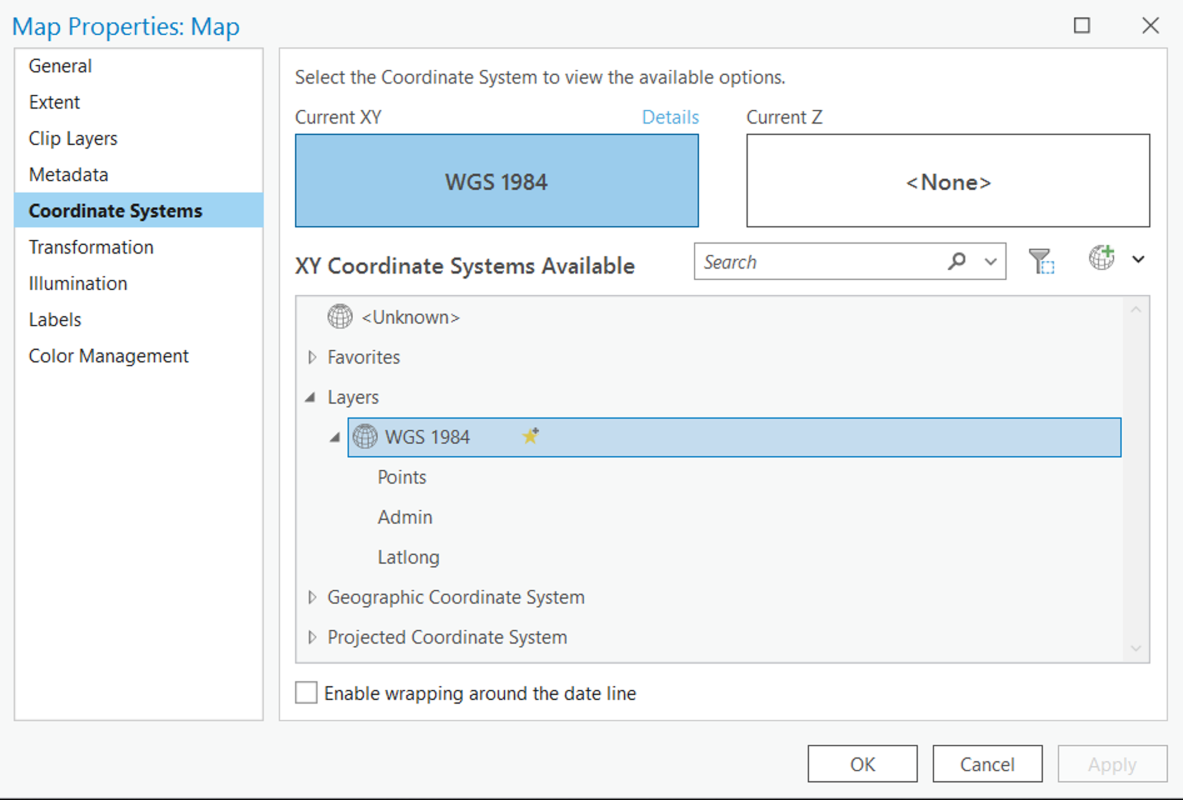Open the add coordinate system dropdown arrow
Viewport: 1183px width, 800px height.
click(1138, 258)
